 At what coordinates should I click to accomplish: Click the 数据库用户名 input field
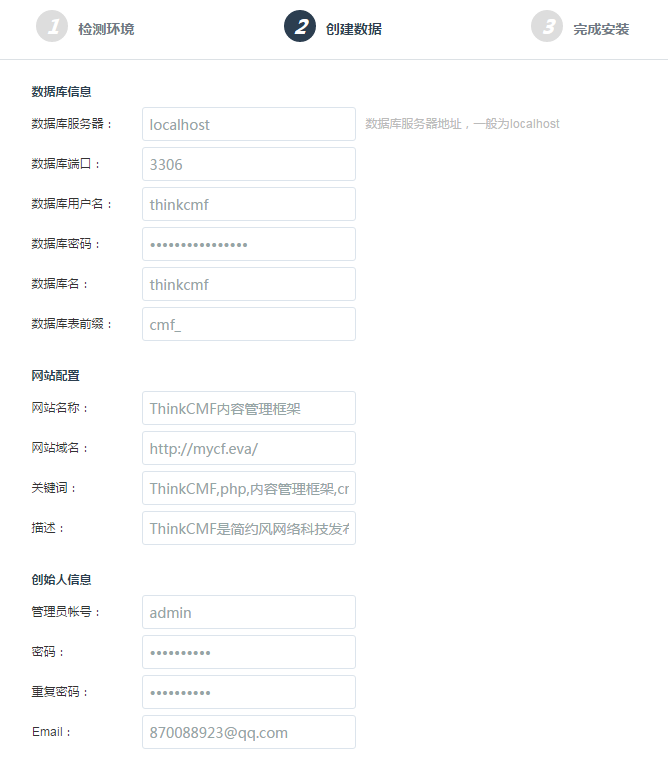(x=249, y=204)
